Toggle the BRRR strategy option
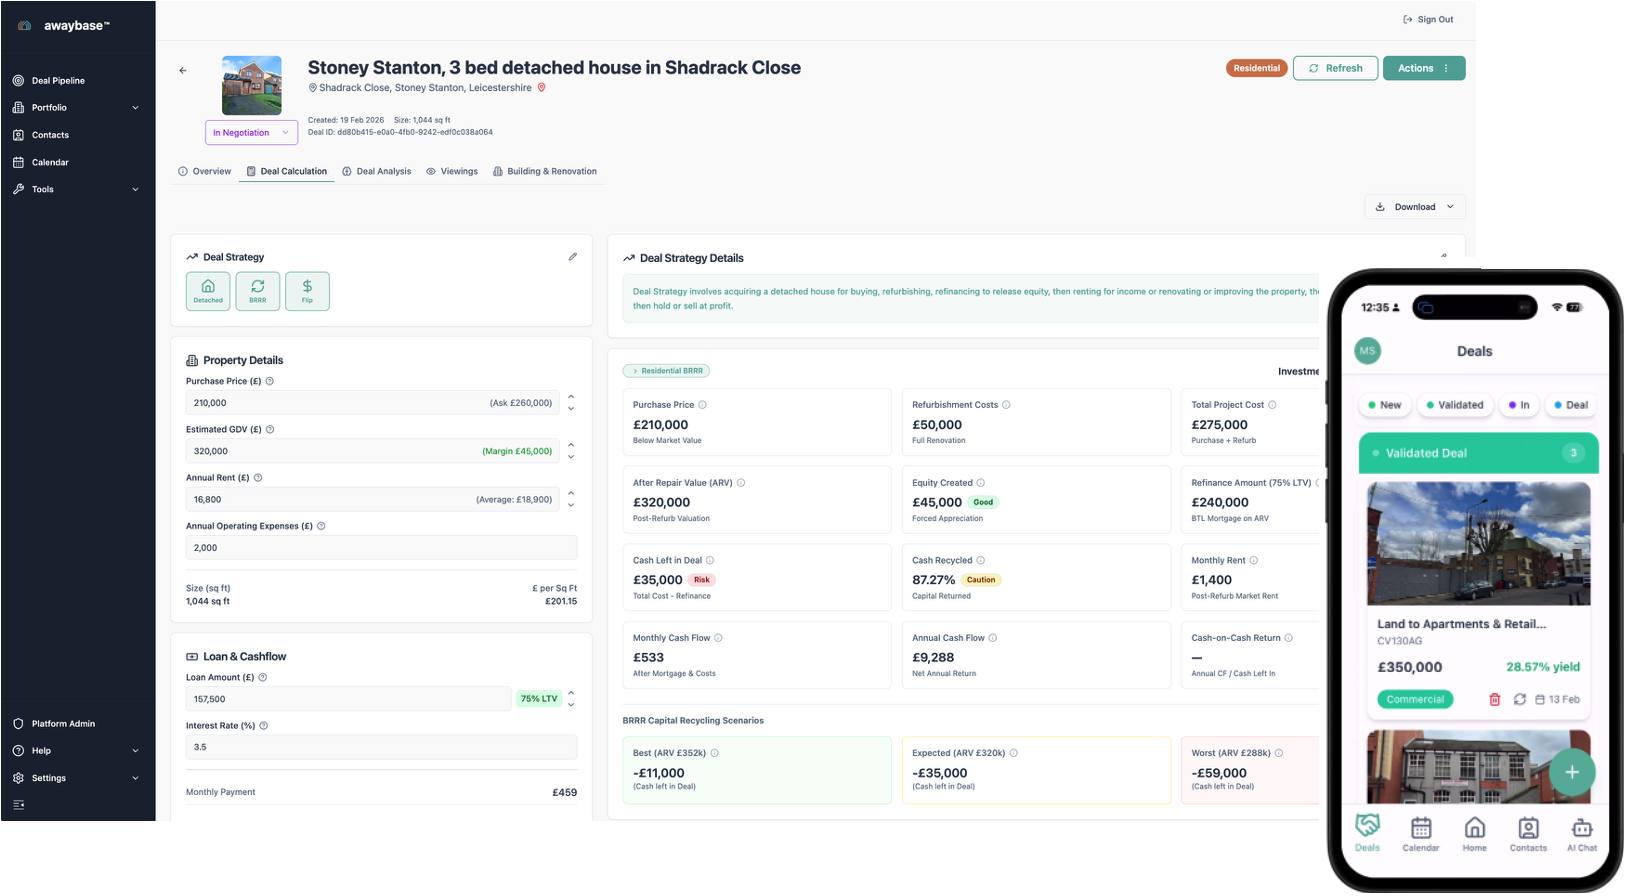This screenshot has width=1634, height=896. point(258,291)
